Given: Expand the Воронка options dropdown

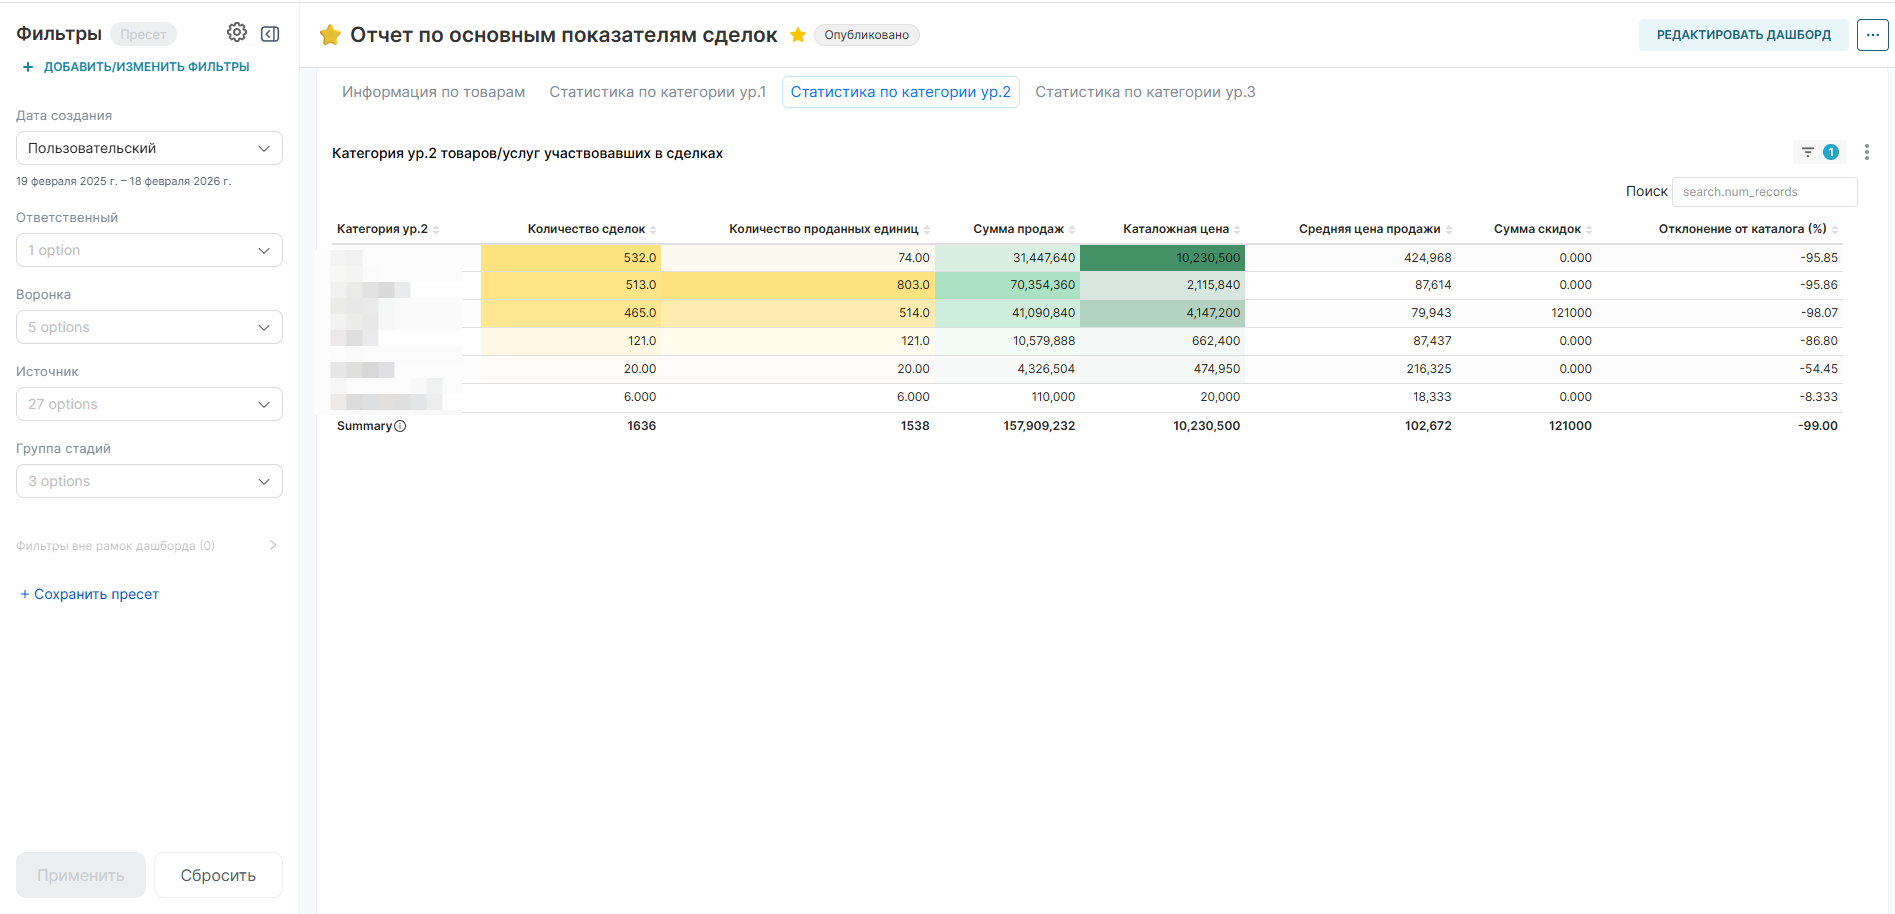Looking at the screenshot, I should pos(149,327).
